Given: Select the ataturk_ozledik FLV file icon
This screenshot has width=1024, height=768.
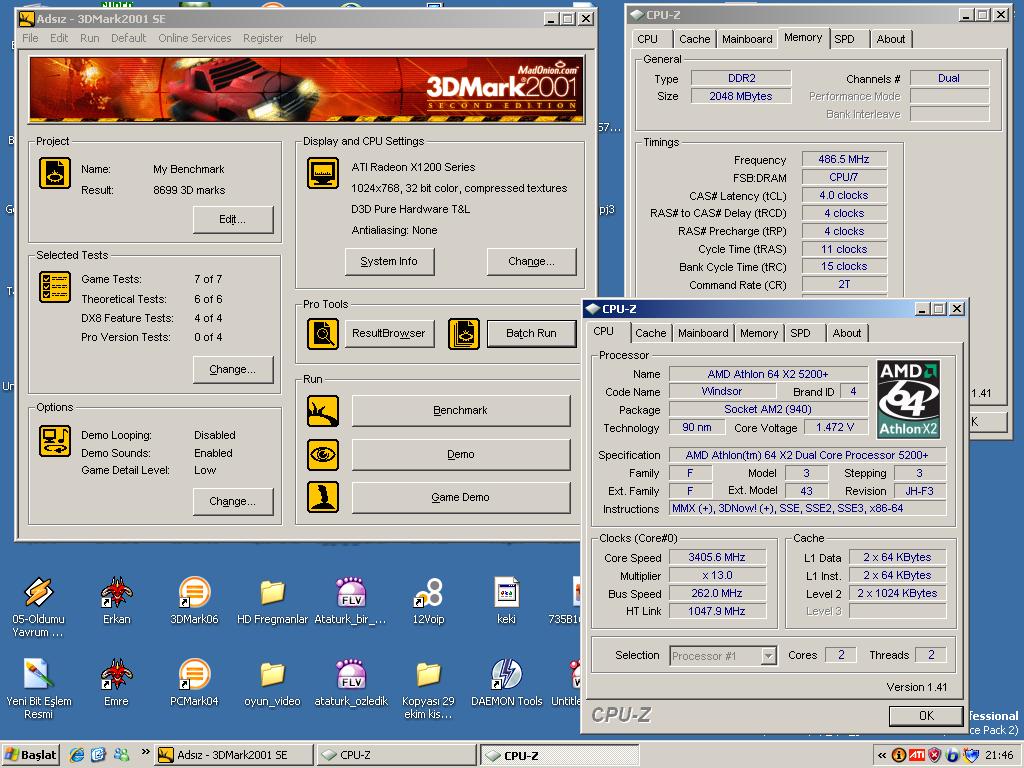Looking at the screenshot, I should (x=351, y=675).
